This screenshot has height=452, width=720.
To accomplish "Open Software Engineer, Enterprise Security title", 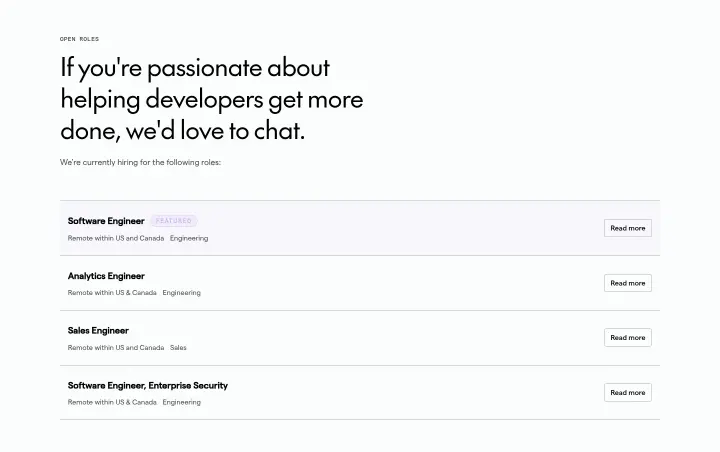I will point(148,385).
